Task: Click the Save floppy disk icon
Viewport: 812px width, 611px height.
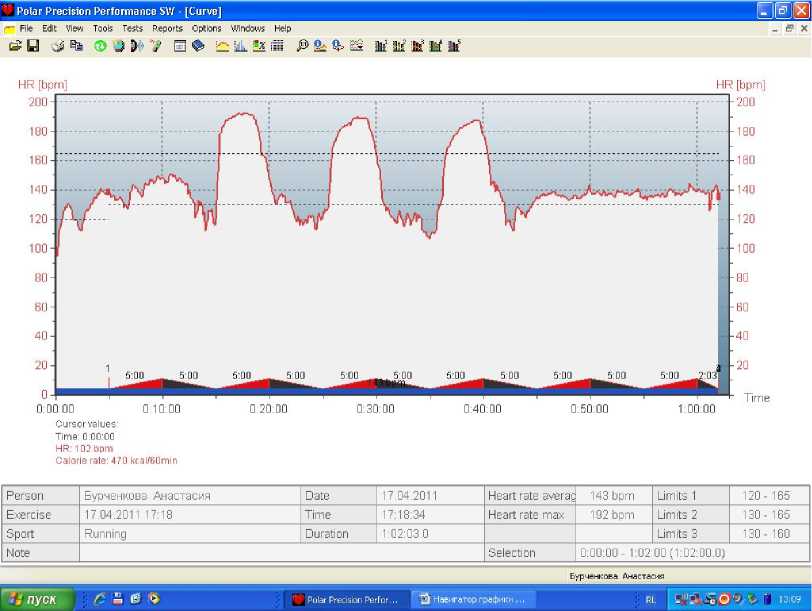Action: pyautogui.click(x=32, y=46)
